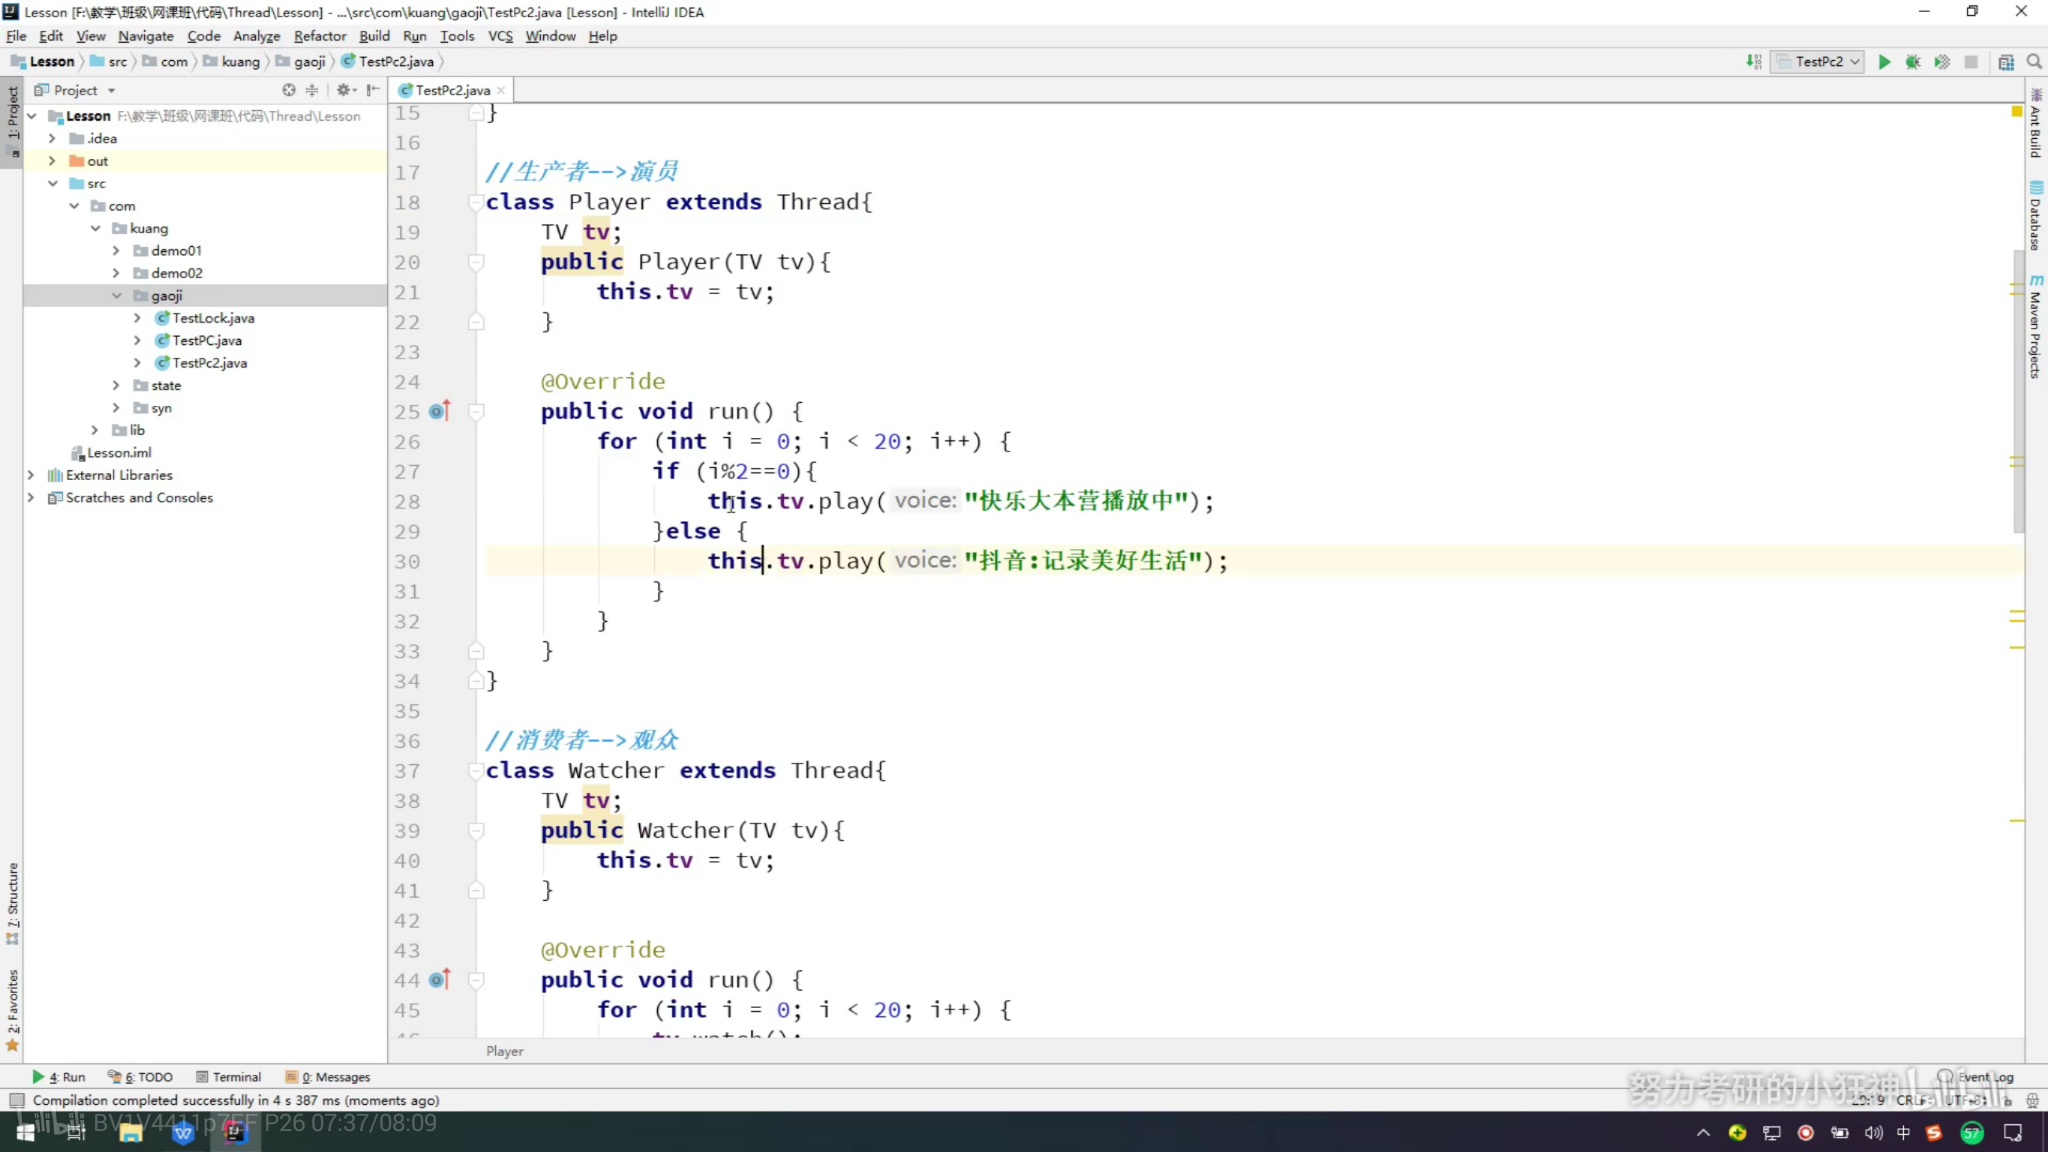Image resolution: width=2048 pixels, height=1152 pixels.
Task: Open the Build menu
Action: (374, 36)
